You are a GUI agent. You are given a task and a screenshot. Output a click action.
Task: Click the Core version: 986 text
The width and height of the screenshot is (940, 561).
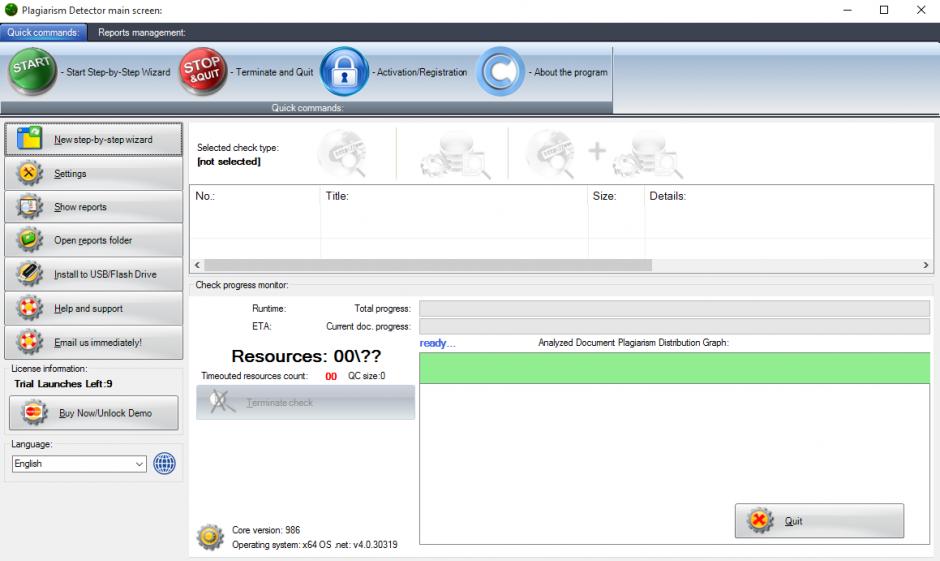pos(266,530)
